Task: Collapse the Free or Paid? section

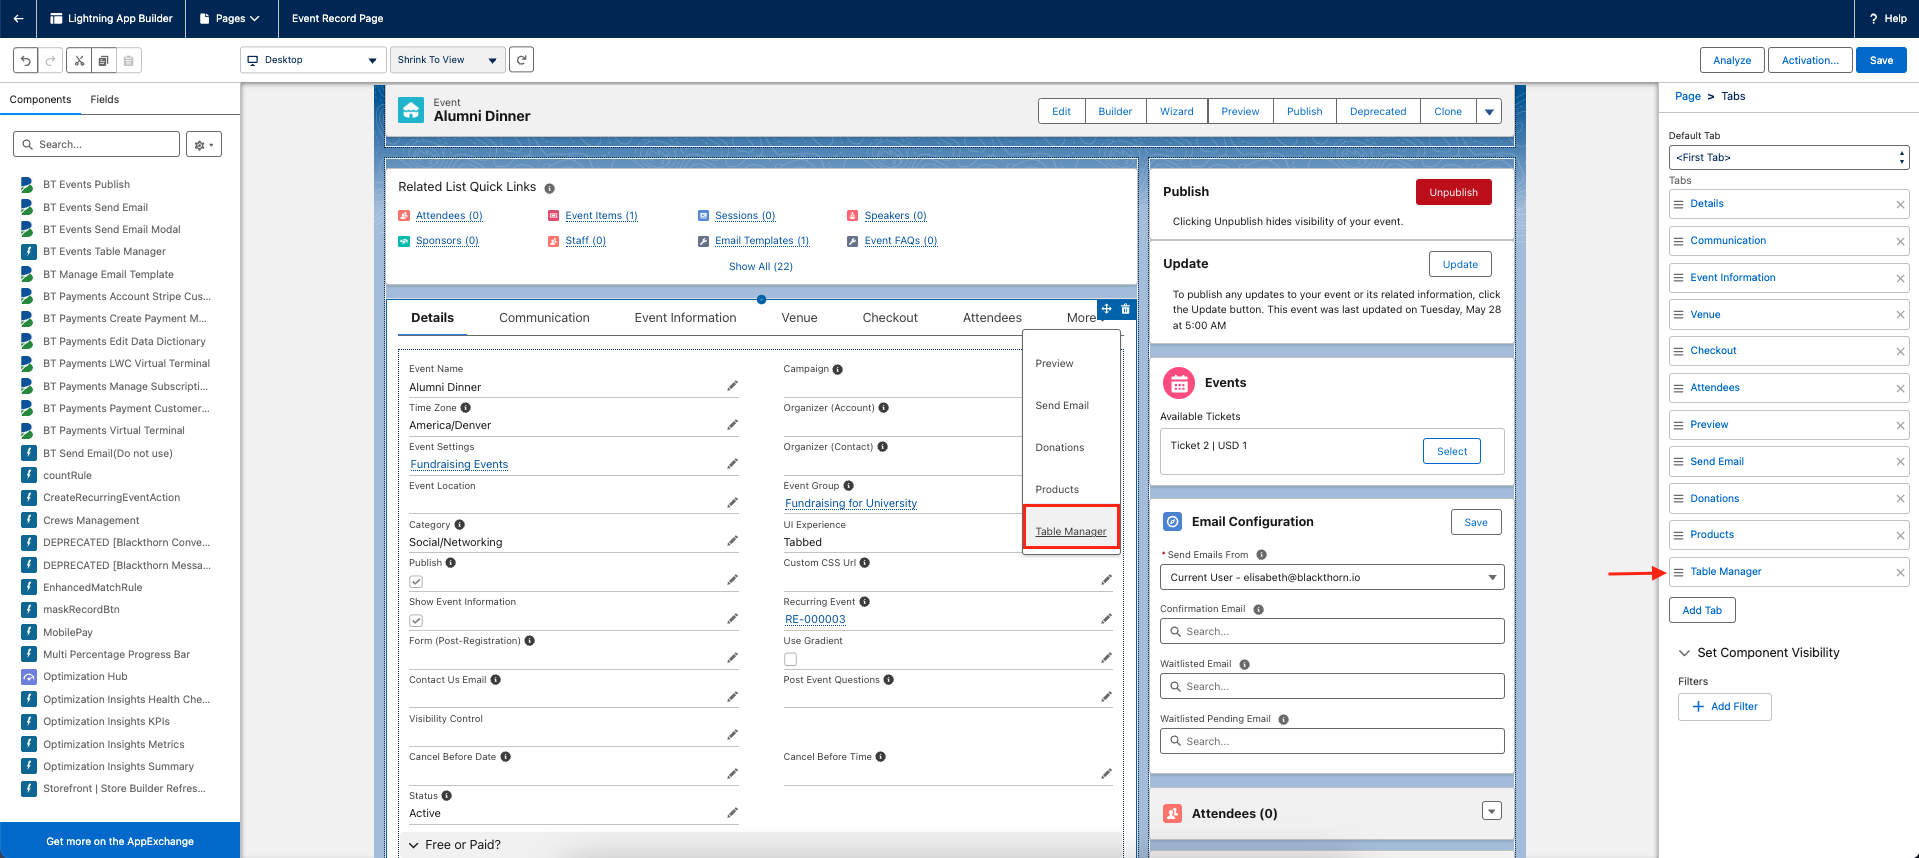Action: [414, 845]
